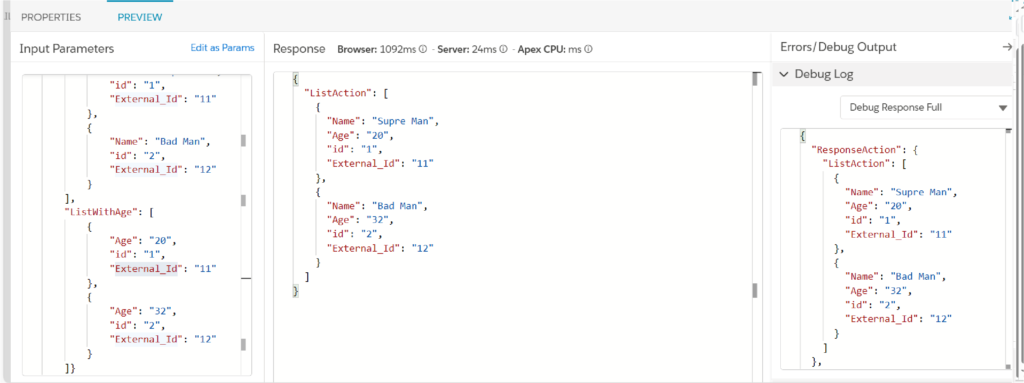This screenshot has height=383, width=1024.
Task: Click the Server 24ms timing label
Action: pos(467,49)
